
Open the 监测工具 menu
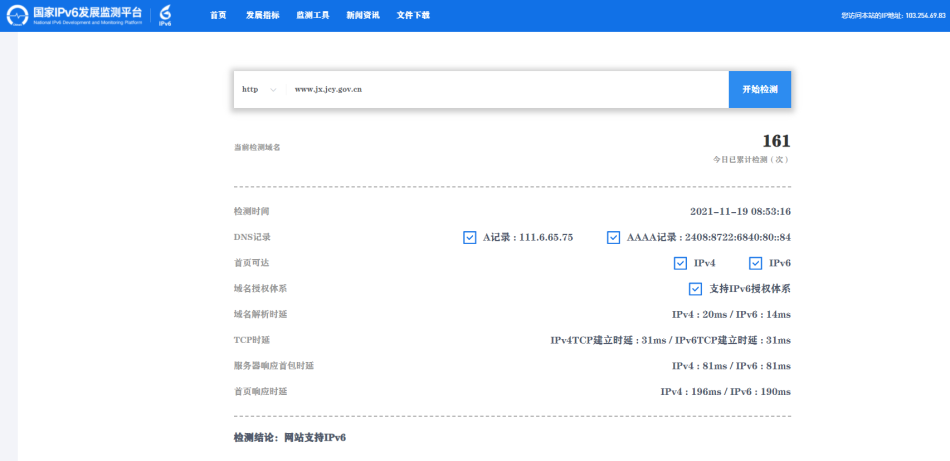pyautogui.click(x=313, y=16)
